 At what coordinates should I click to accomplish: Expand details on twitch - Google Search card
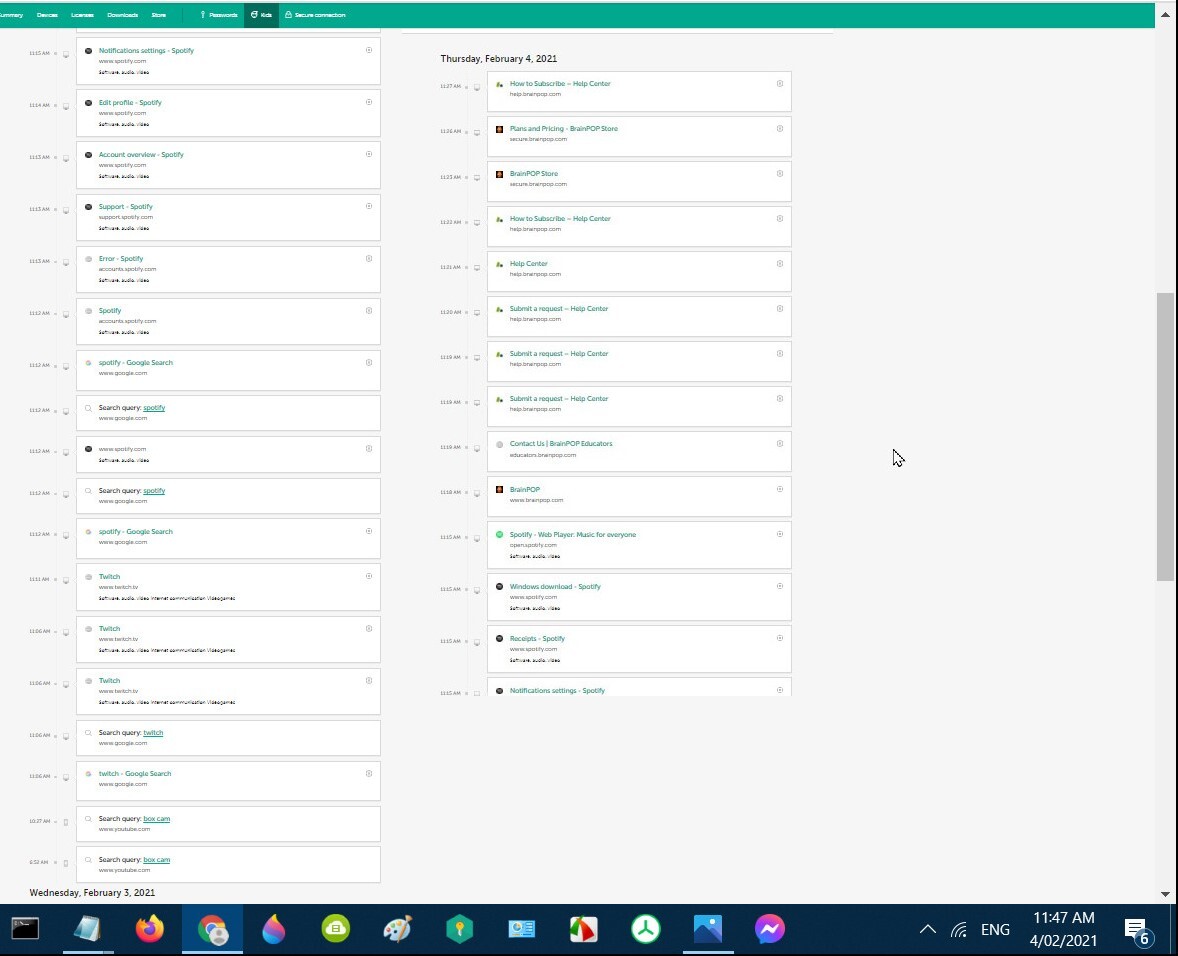369,773
